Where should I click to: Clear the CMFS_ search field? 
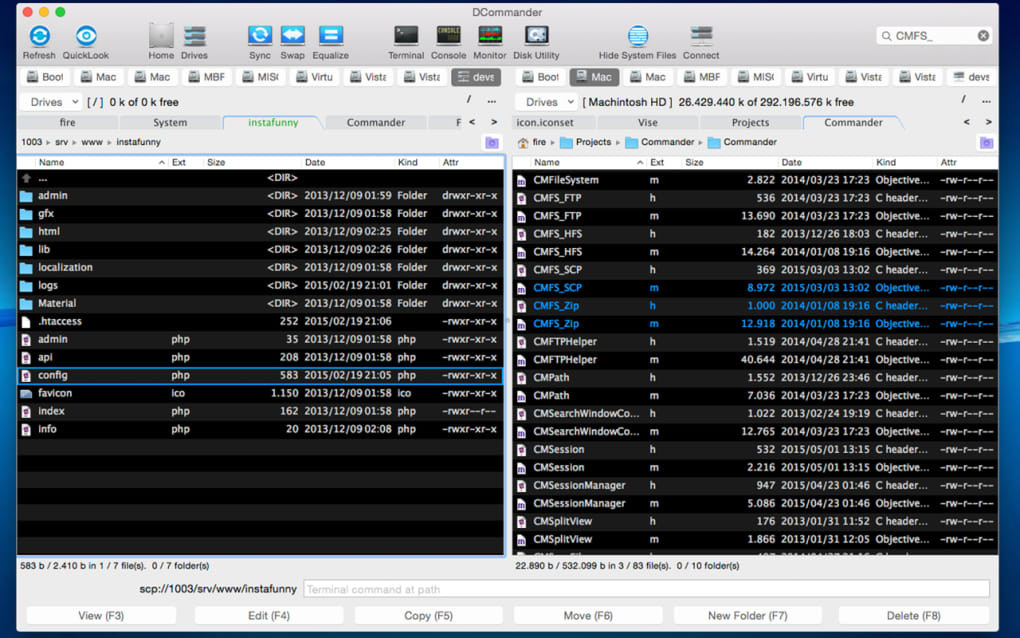[x=983, y=36]
